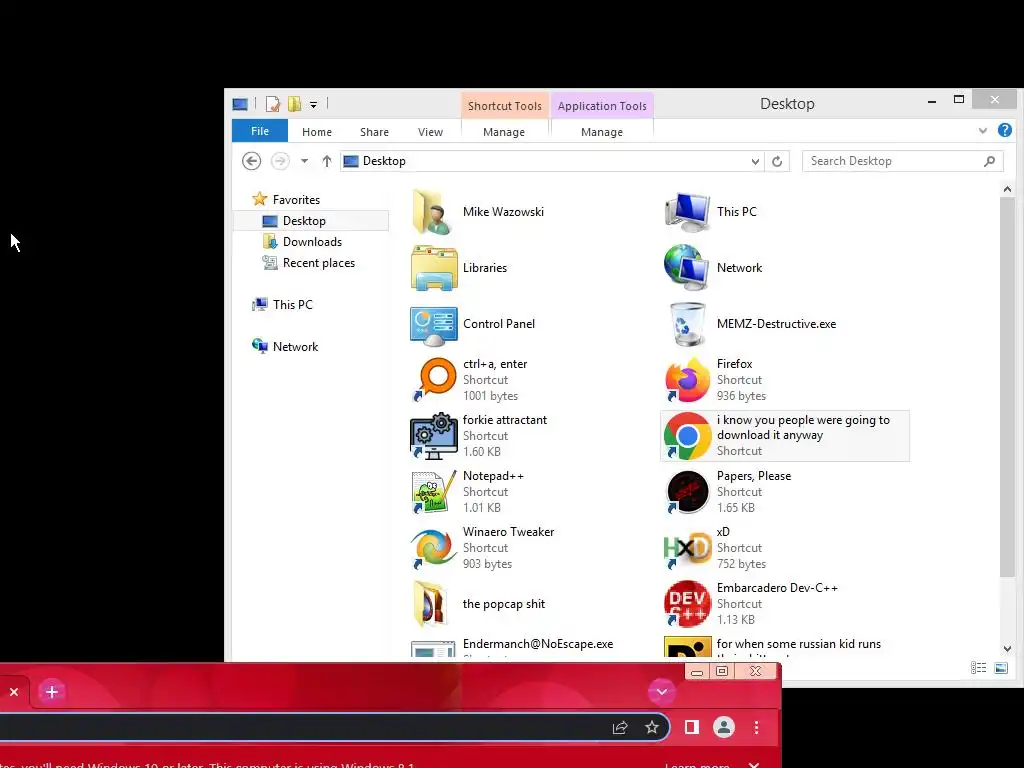Screen dimensions: 1024x768
Task: Switch to the Share ribbon tab
Action: (x=374, y=132)
